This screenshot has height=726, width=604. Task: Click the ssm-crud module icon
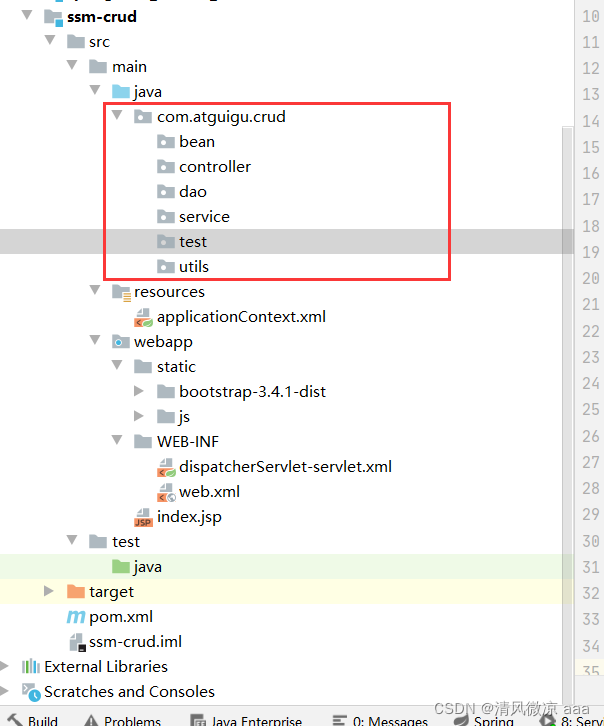pos(53,18)
